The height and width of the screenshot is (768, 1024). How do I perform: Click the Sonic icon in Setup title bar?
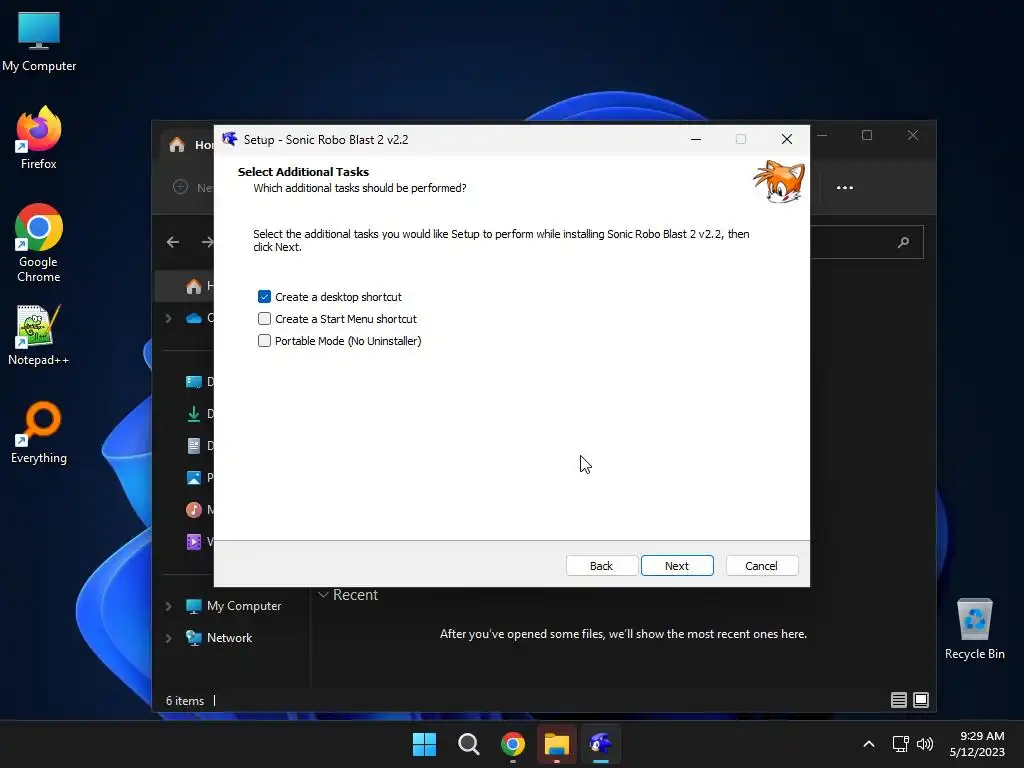[229, 139]
